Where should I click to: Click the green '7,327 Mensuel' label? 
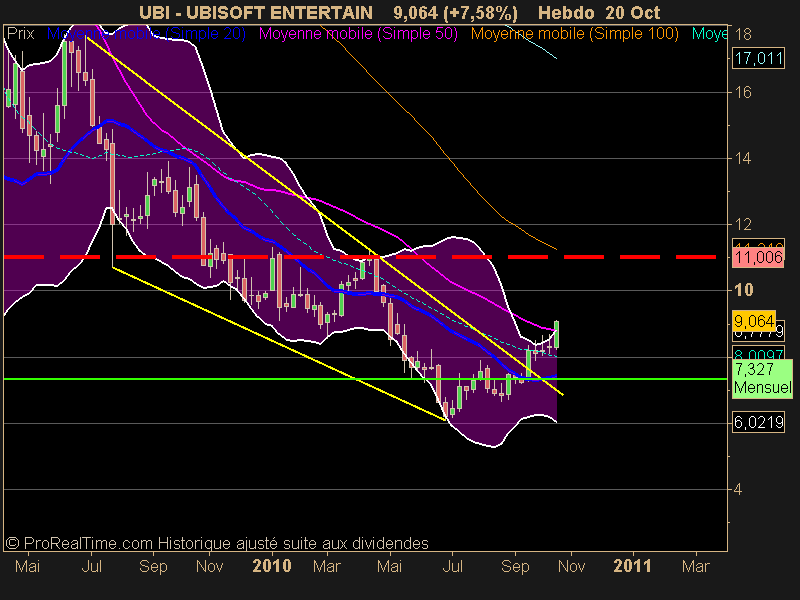click(x=762, y=378)
